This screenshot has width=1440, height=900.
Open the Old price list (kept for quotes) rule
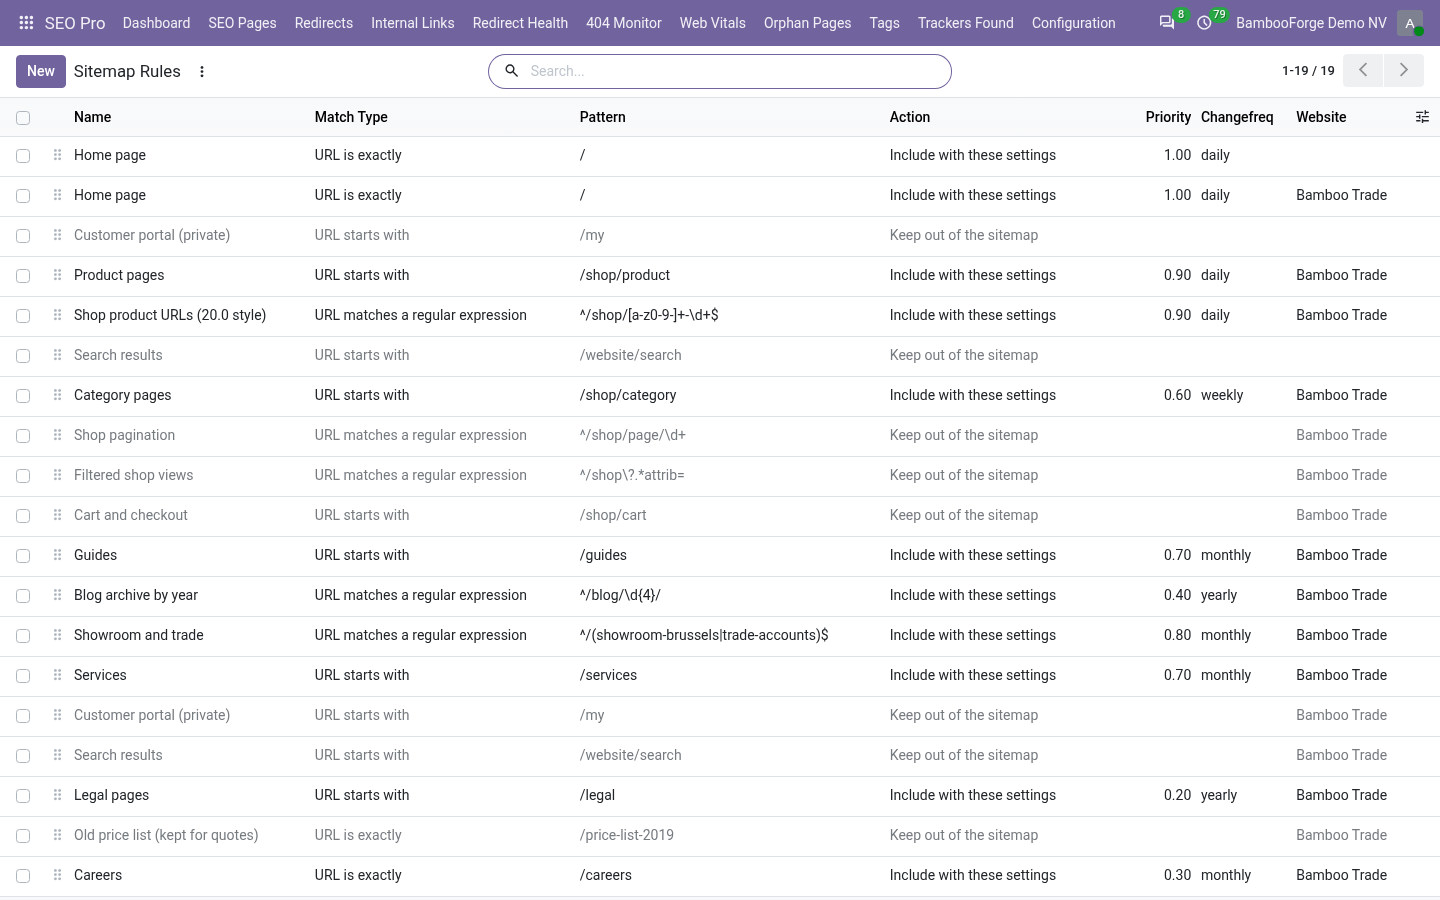coord(166,835)
